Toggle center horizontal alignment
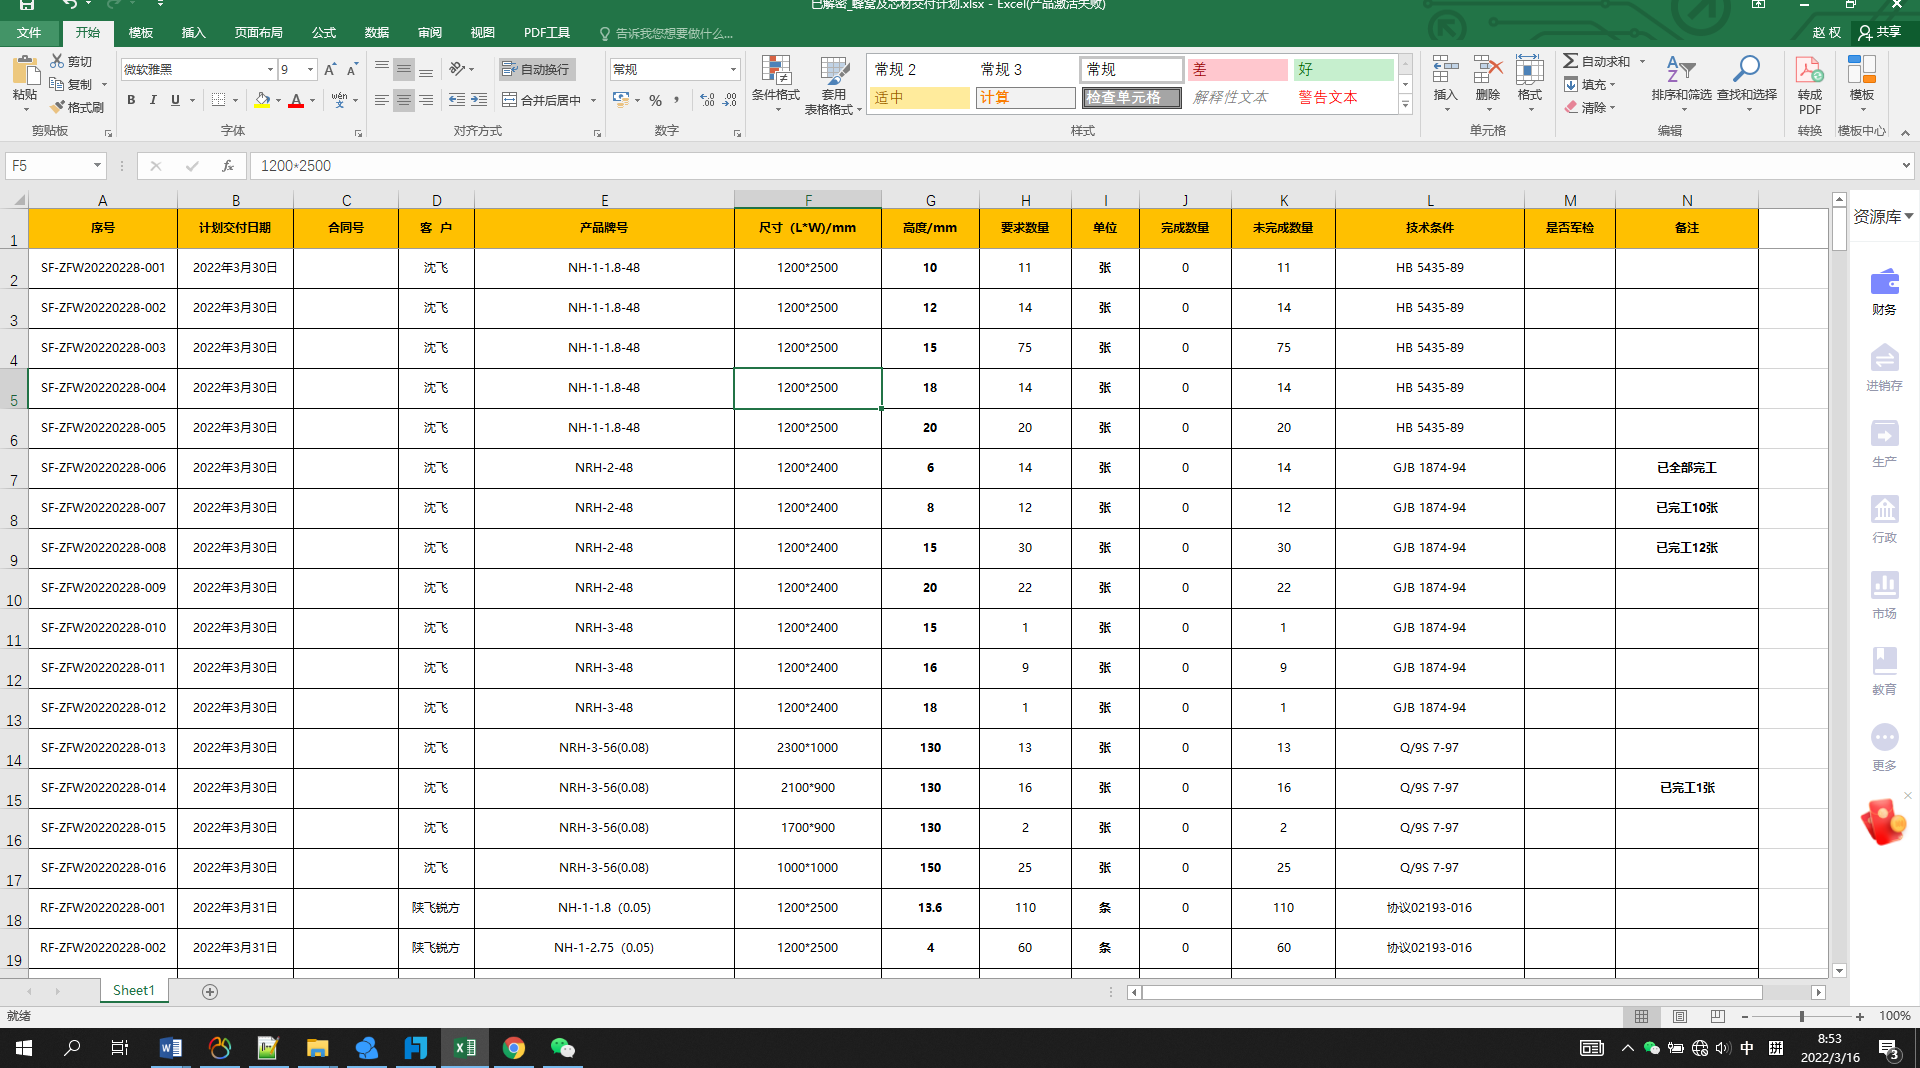Screen dimensions: 1920x1068 point(404,100)
